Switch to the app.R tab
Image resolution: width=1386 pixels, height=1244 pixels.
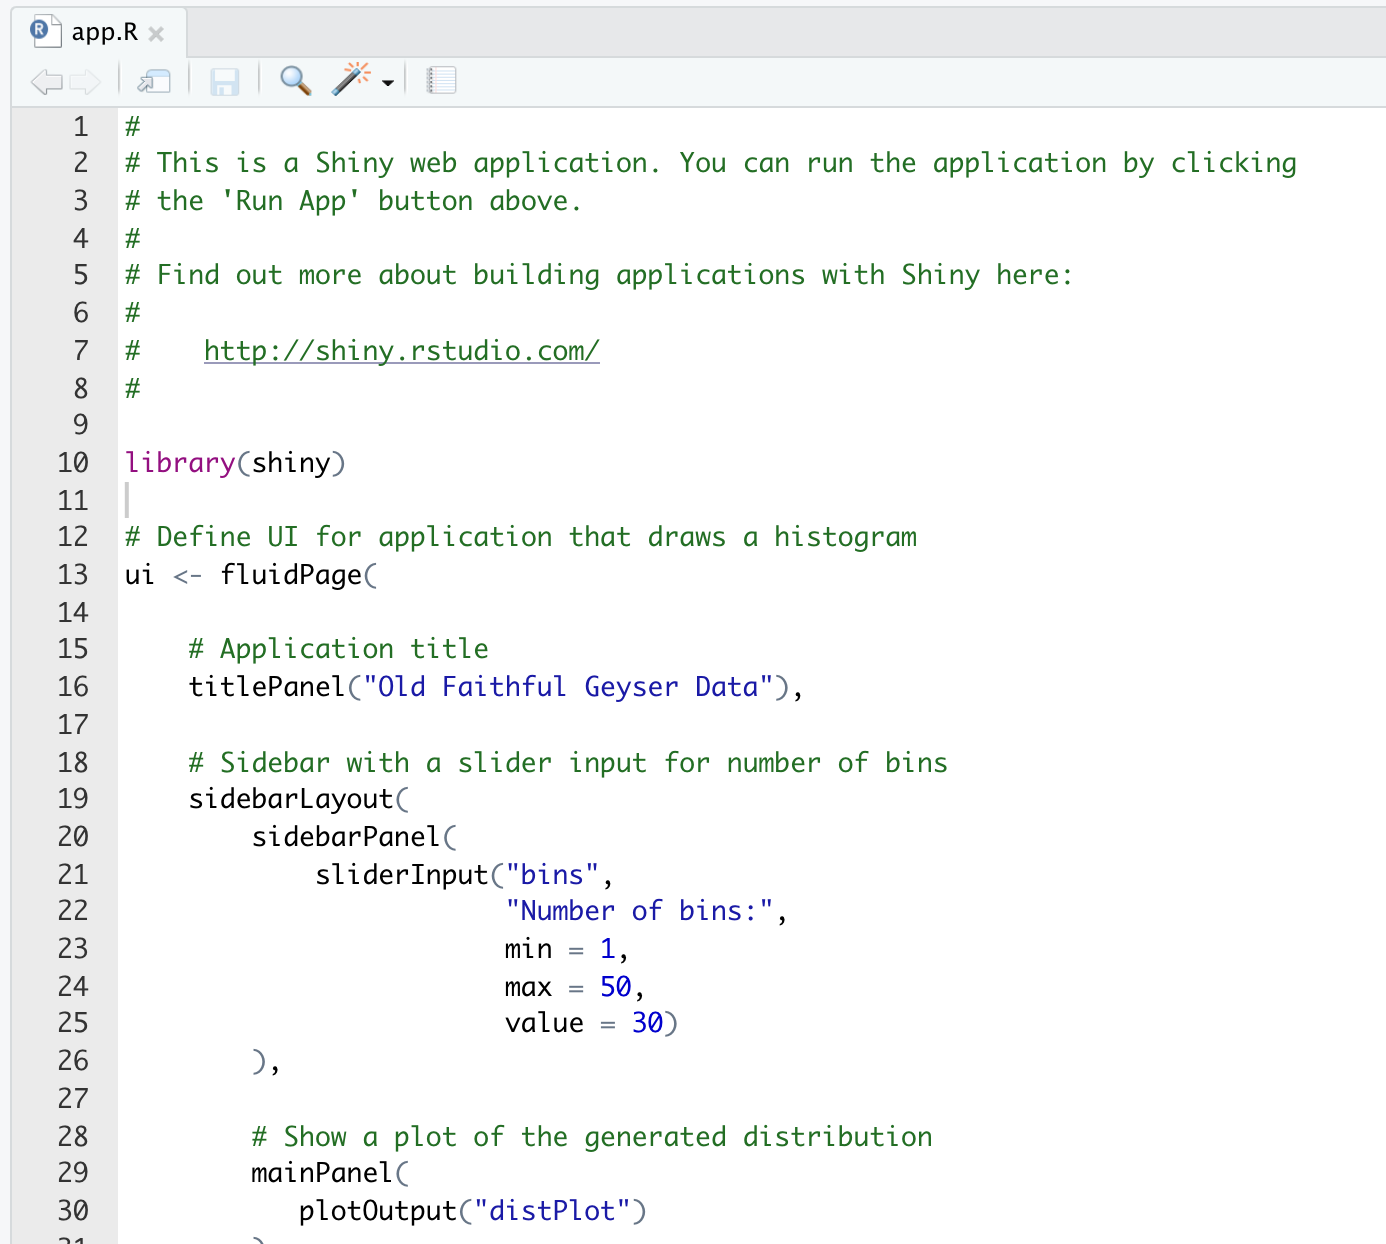coord(104,33)
